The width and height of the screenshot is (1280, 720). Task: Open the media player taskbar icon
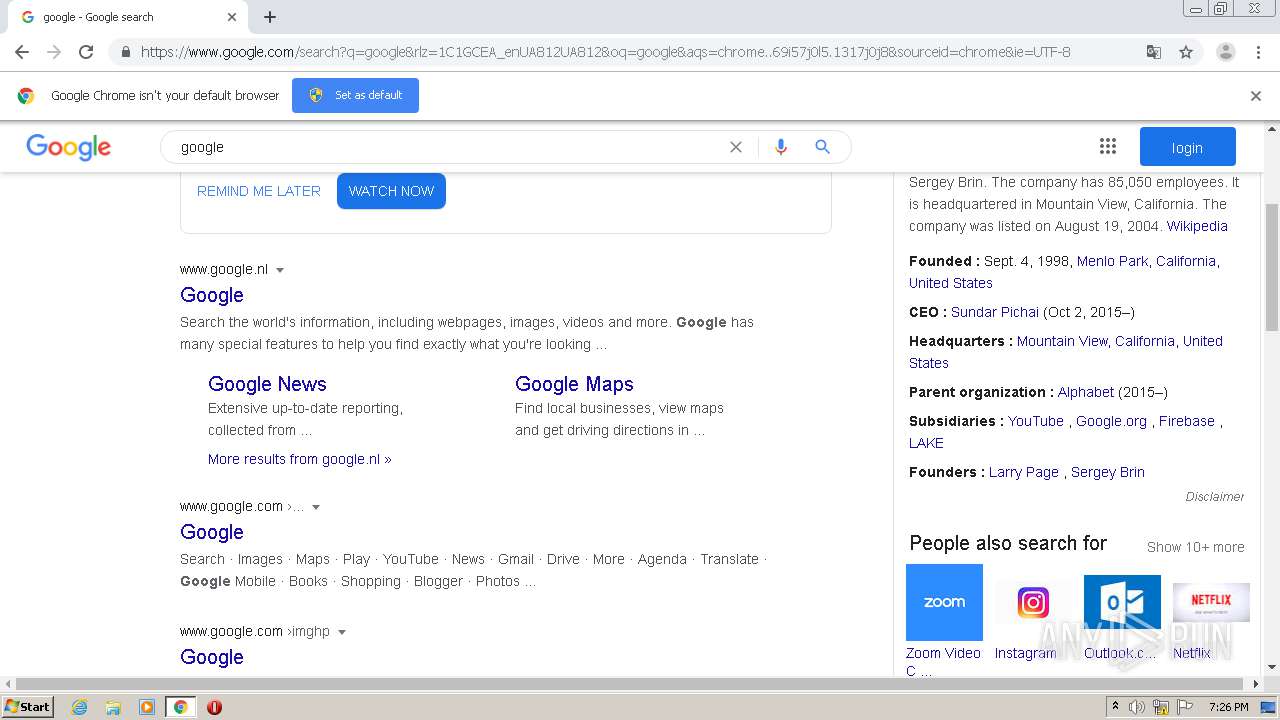coord(147,707)
